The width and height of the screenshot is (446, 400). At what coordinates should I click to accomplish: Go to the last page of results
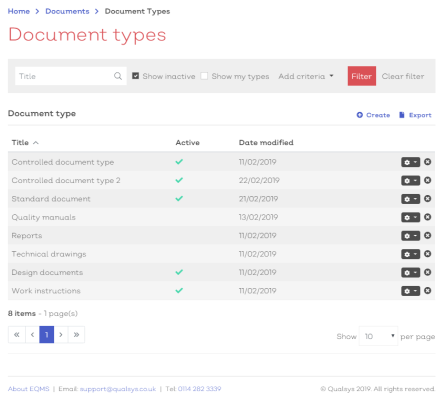(76, 335)
